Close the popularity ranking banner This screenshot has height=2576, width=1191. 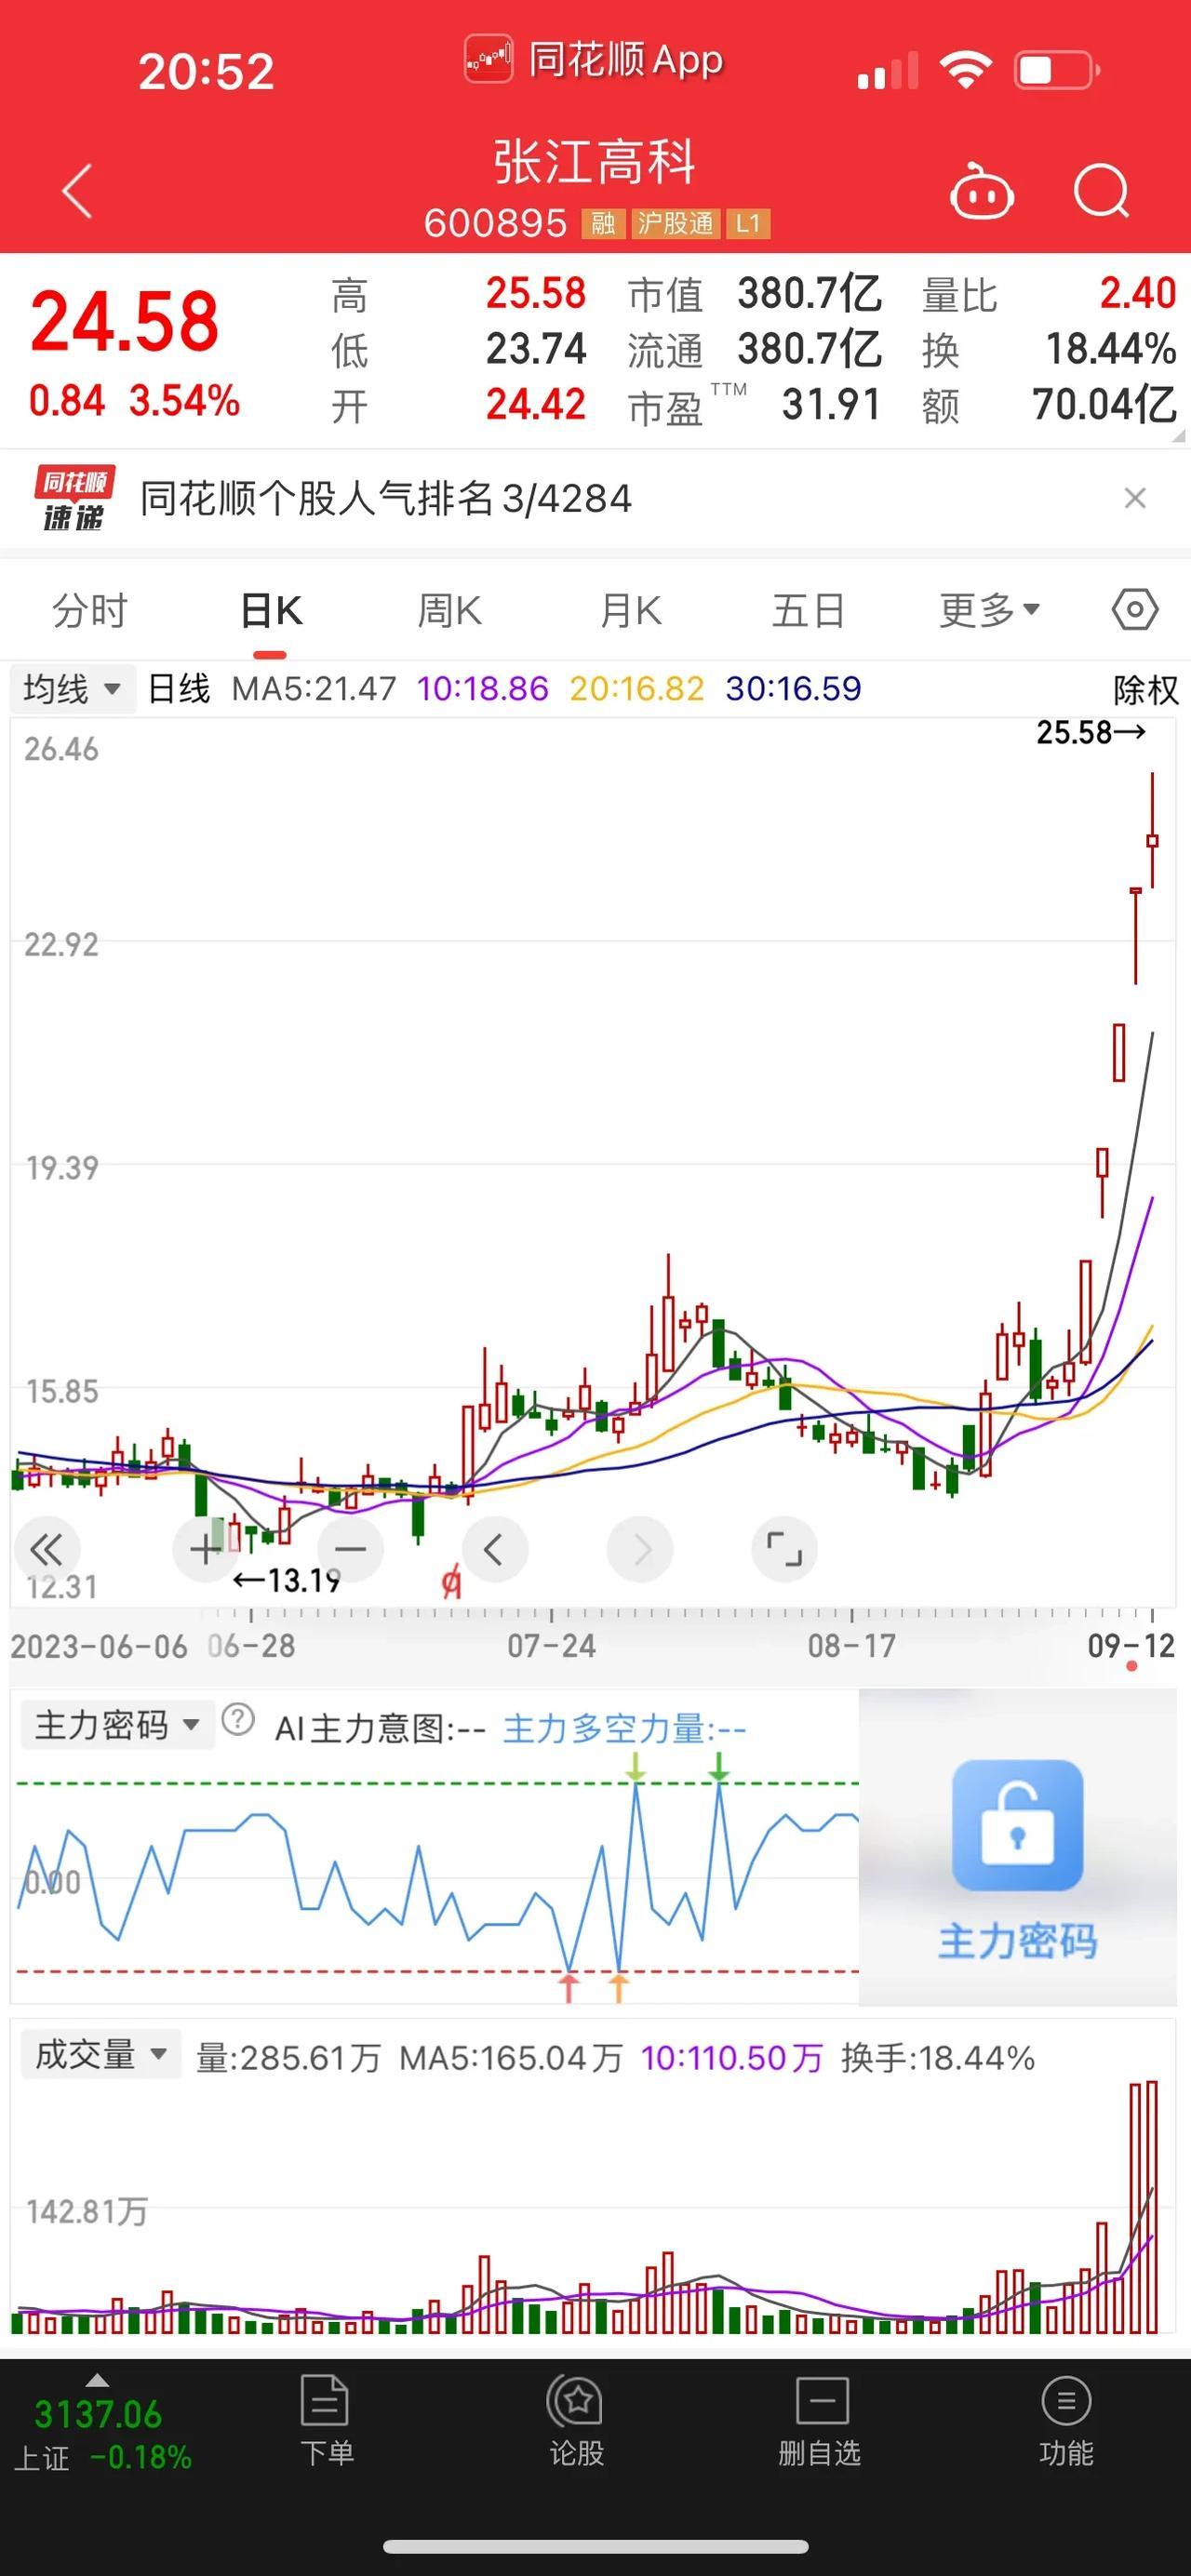click(x=1134, y=498)
